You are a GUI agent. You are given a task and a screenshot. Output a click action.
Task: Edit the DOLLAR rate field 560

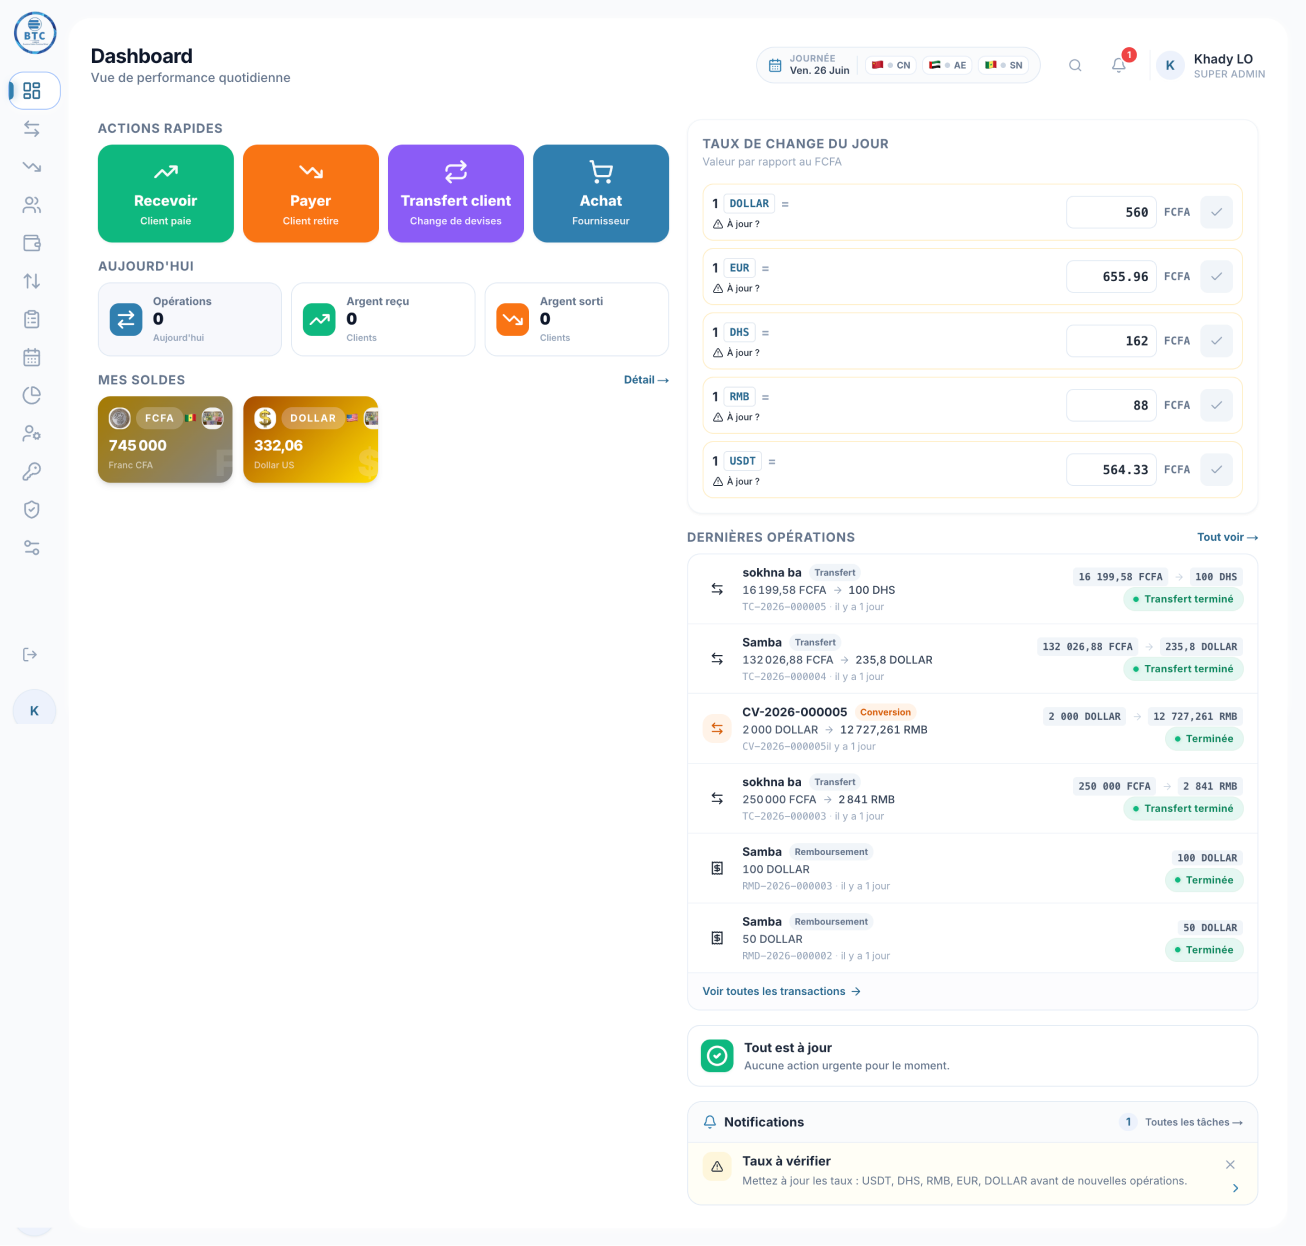[1111, 212]
